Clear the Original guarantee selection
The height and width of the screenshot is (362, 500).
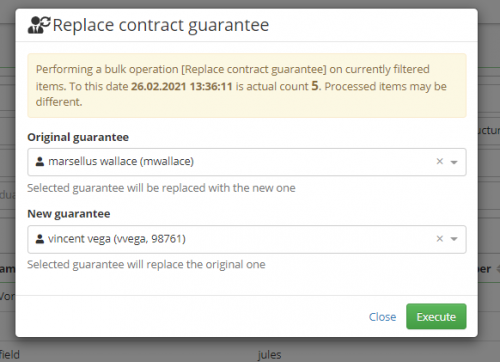pos(440,161)
